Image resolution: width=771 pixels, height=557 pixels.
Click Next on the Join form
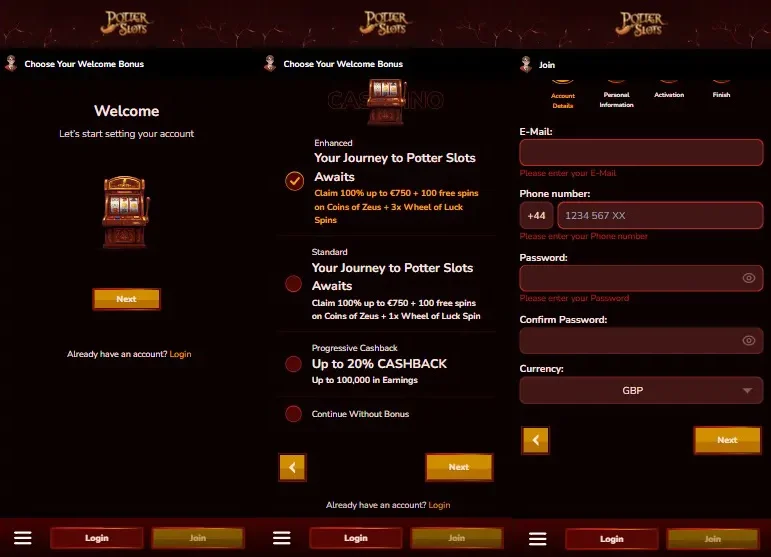[727, 440]
